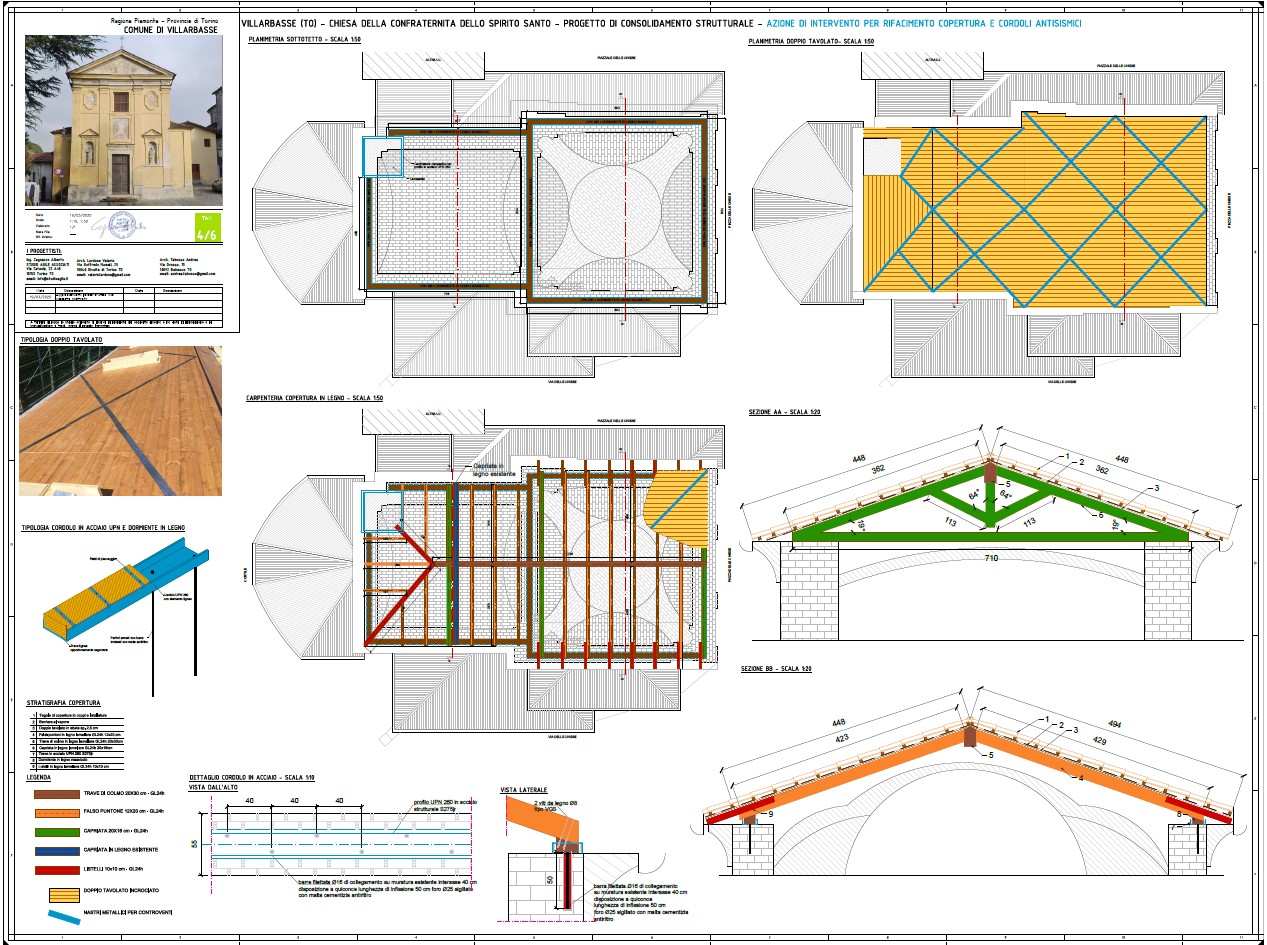The image size is (1267, 945).
Task: Click 'Barriera al vapore' row in stratigrafia table
Action: click(78, 723)
